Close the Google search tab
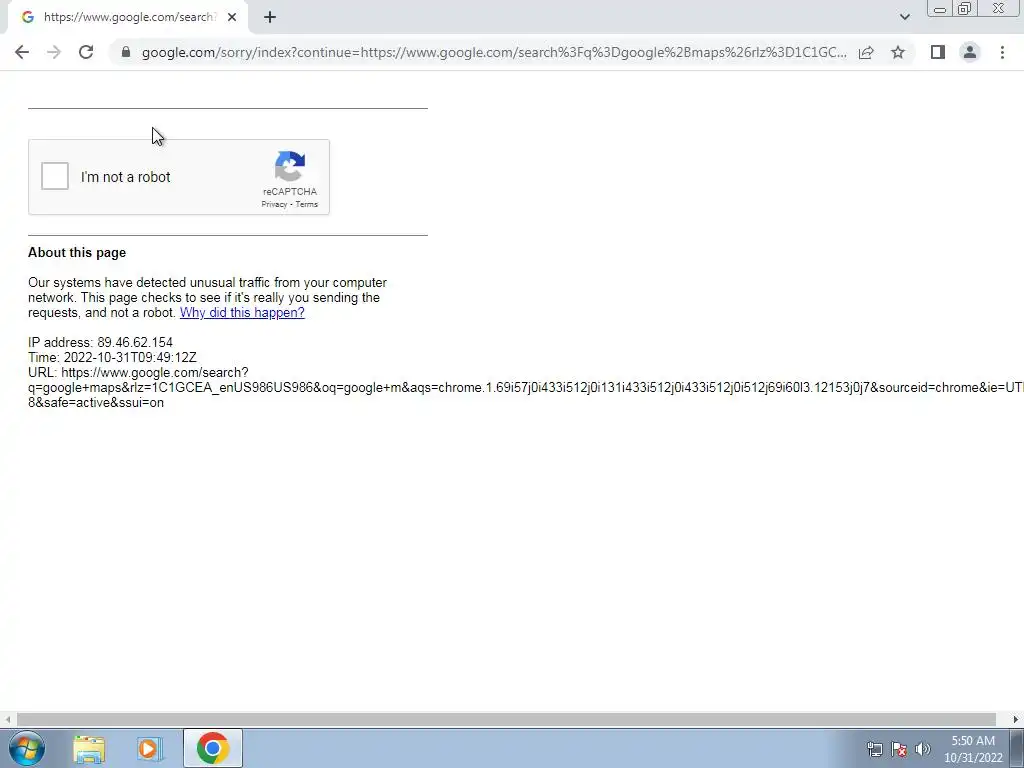Viewport: 1024px width, 768px height. click(x=232, y=18)
